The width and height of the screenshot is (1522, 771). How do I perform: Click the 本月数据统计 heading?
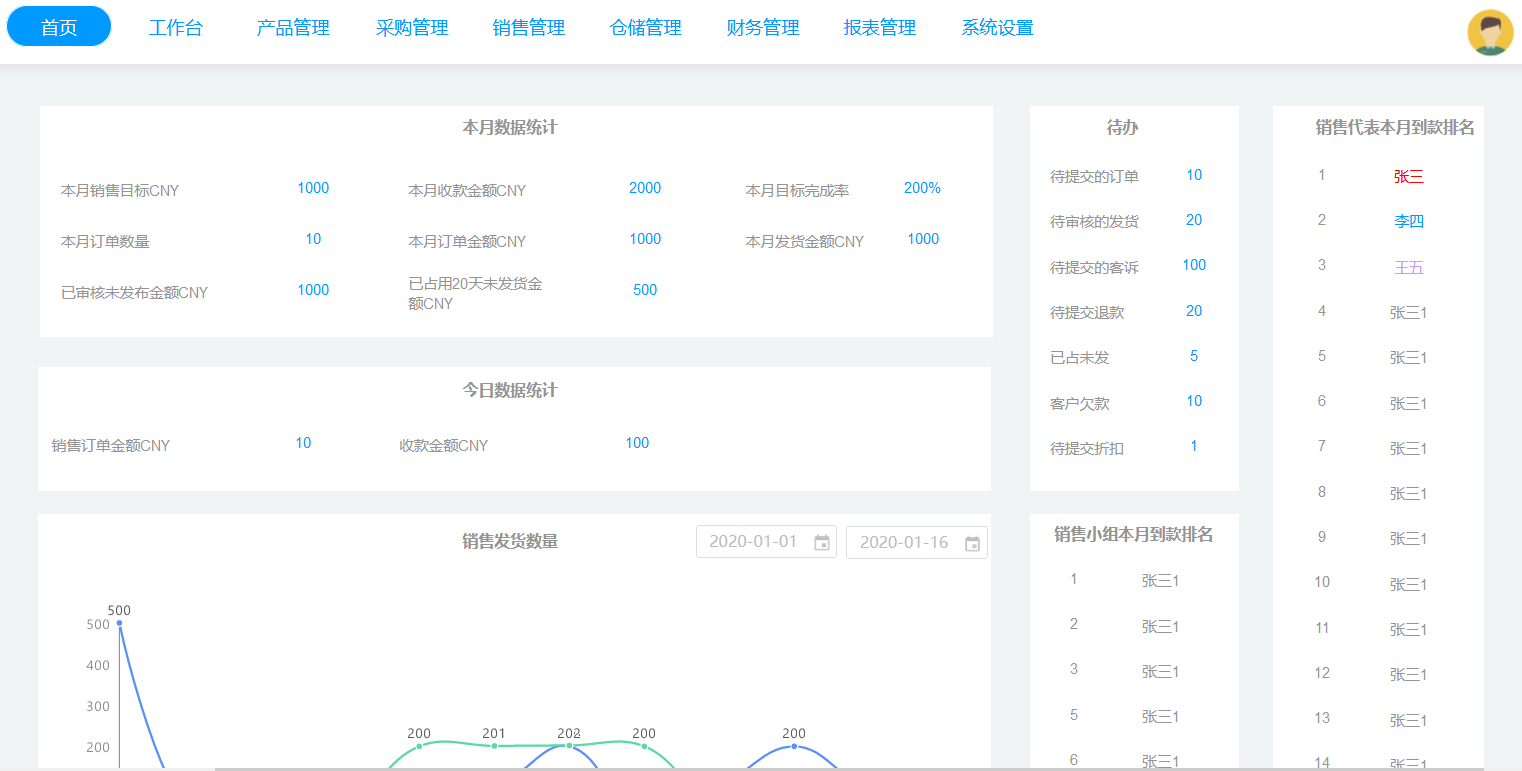click(510, 128)
